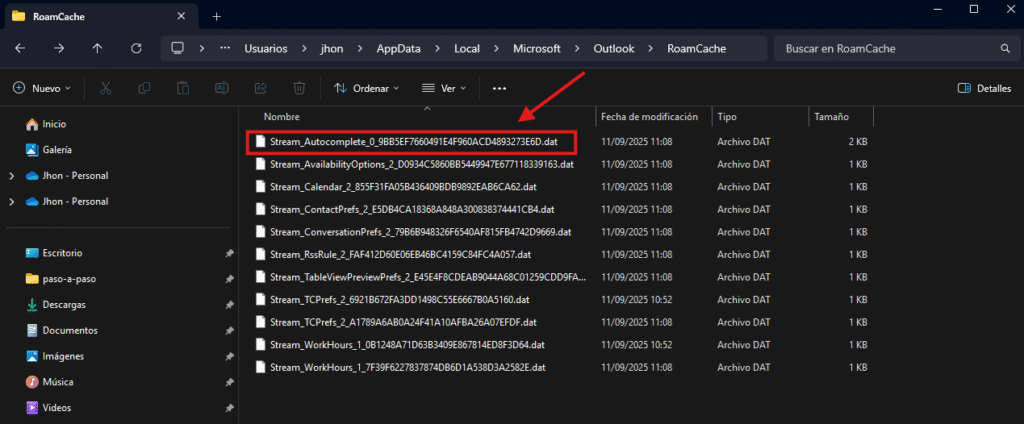Open Descargas in the sidebar
The width and height of the screenshot is (1024, 424).
(x=64, y=304)
